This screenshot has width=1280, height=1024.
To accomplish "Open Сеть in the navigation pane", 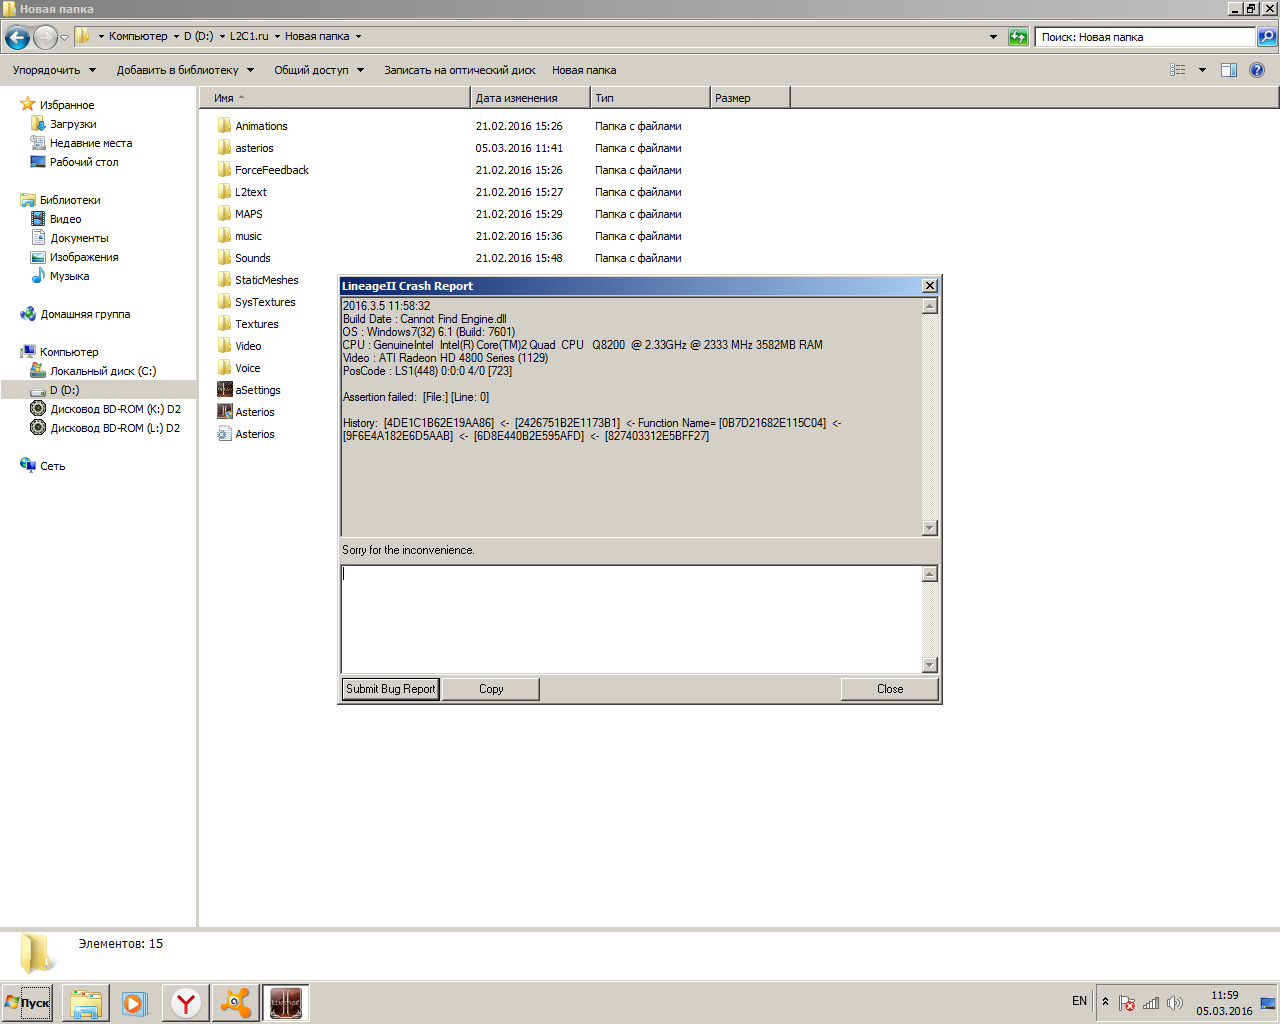I will 52,466.
